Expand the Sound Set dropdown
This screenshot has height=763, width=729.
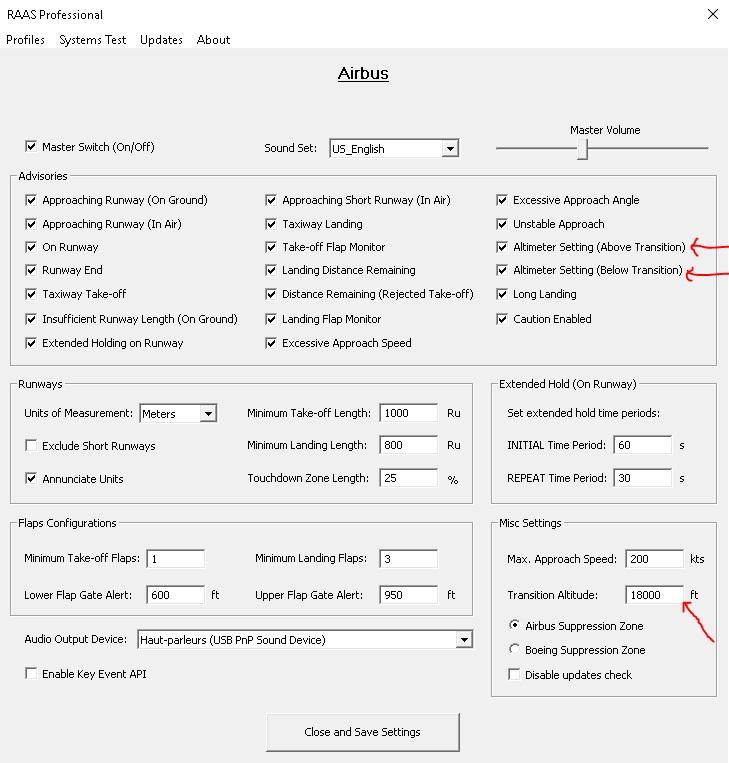(x=450, y=148)
